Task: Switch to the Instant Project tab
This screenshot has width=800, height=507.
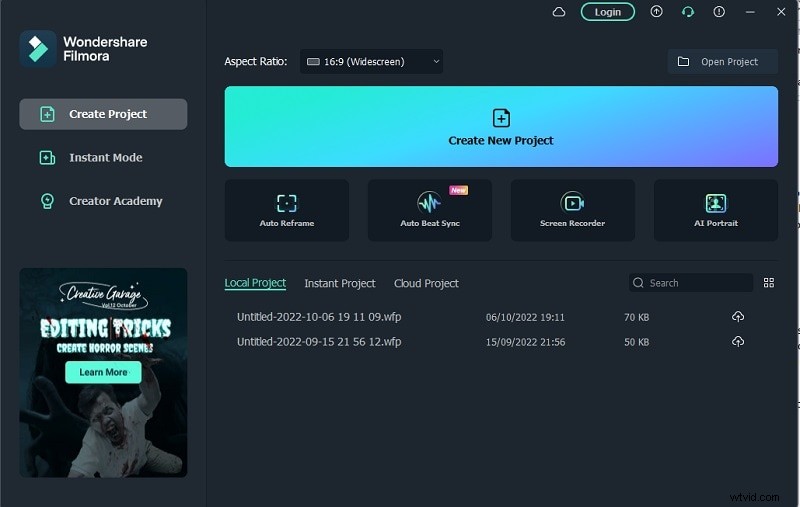Action: (340, 284)
